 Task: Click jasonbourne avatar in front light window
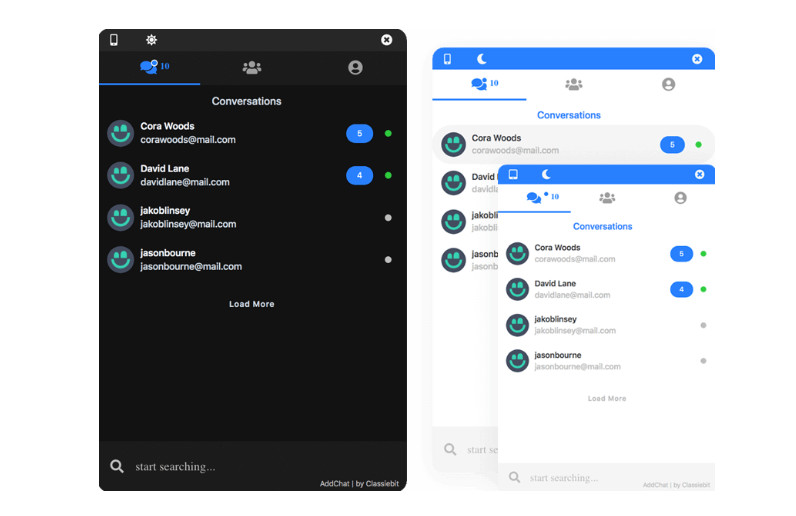coord(517,361)
